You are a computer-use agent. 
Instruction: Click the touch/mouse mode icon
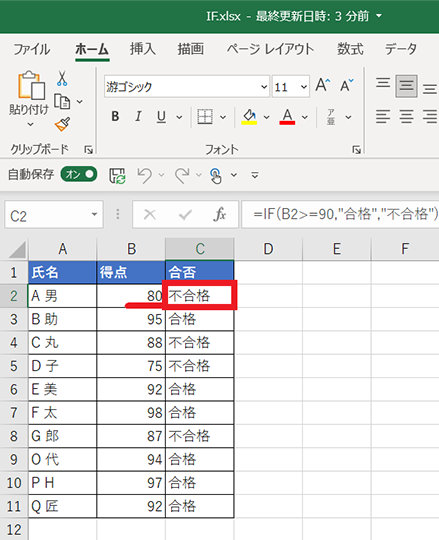pyautogui.click(x=216, y=176)
